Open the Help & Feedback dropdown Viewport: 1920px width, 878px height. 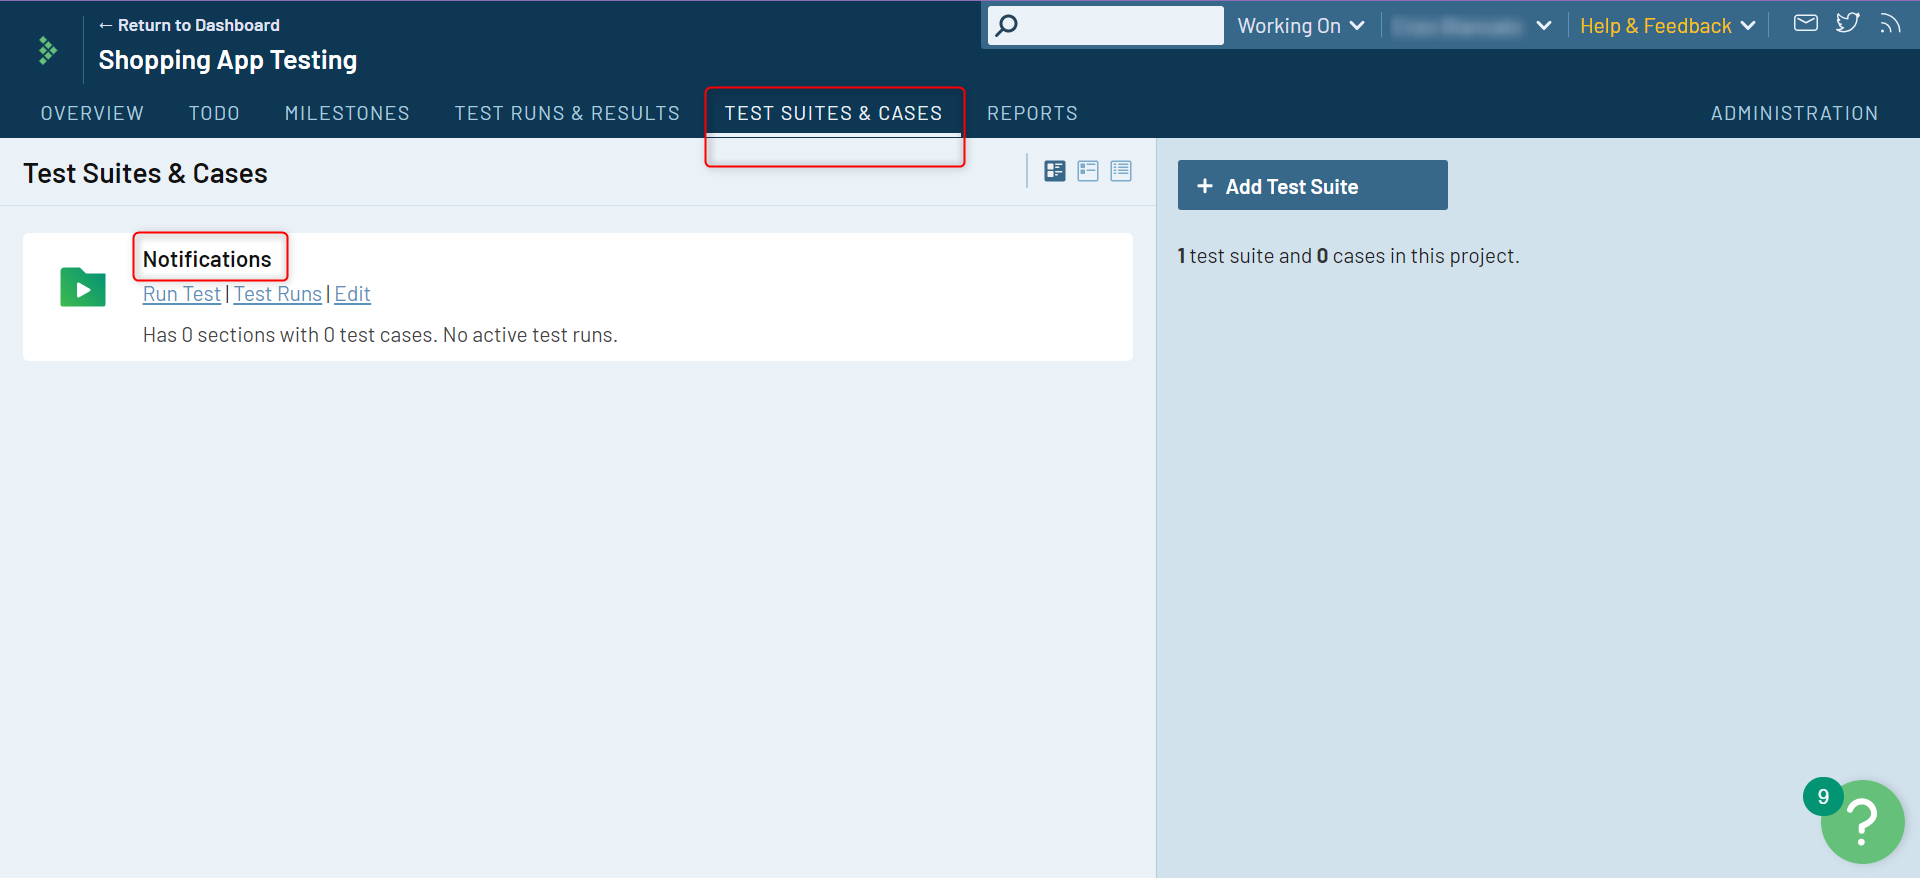point(1667,26)
